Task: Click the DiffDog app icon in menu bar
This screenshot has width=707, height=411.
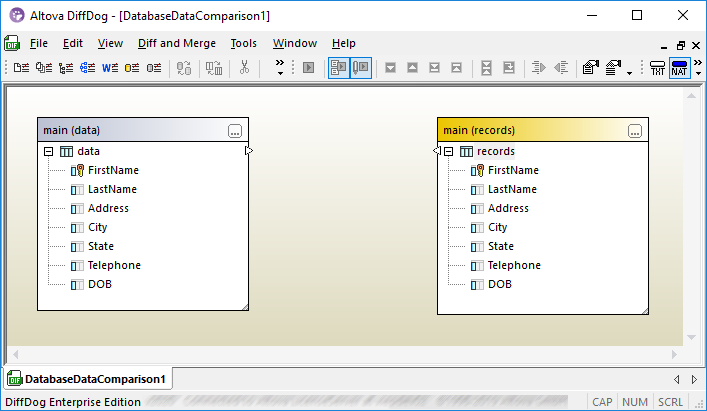Action: coord(12,43)
